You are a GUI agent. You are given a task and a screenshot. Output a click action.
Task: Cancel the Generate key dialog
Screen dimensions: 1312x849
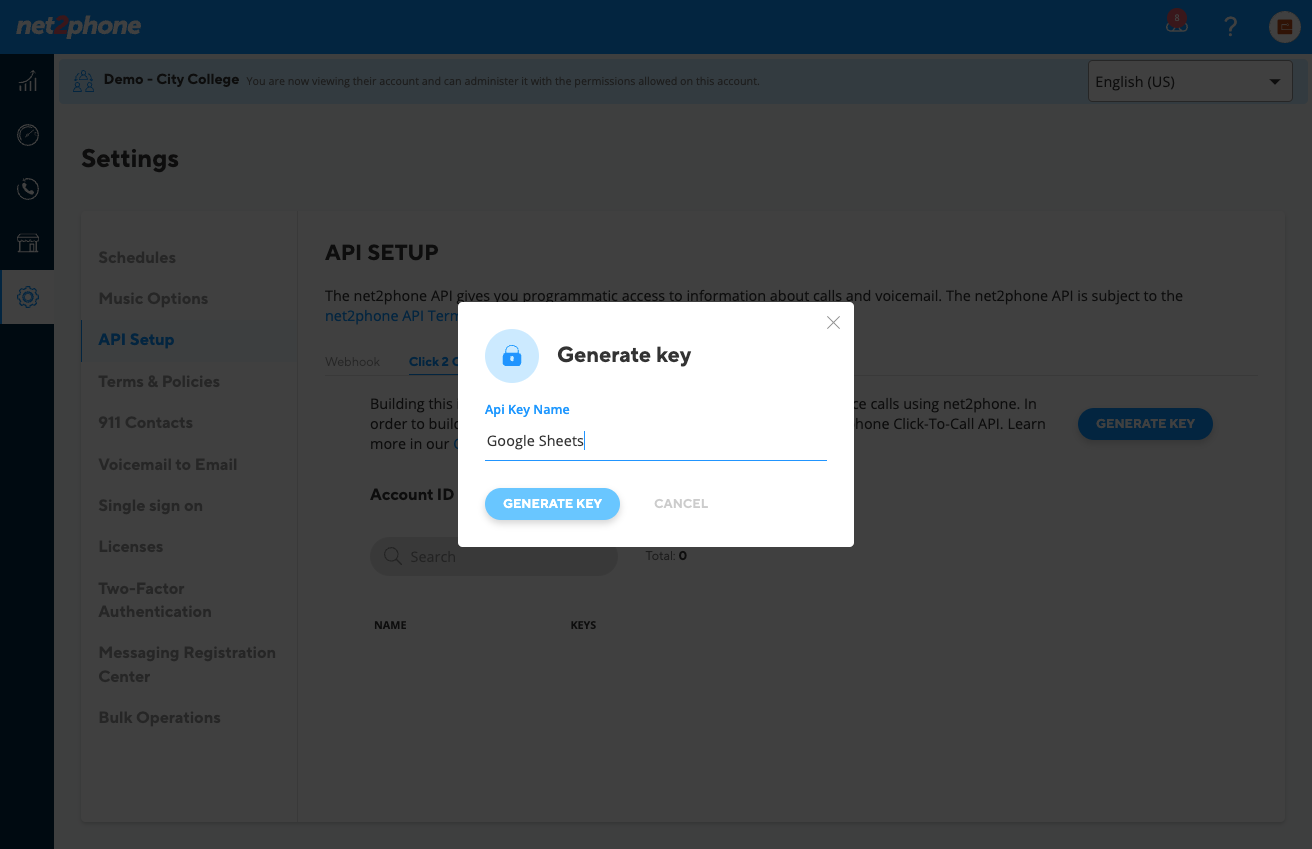tap(681, 503)
